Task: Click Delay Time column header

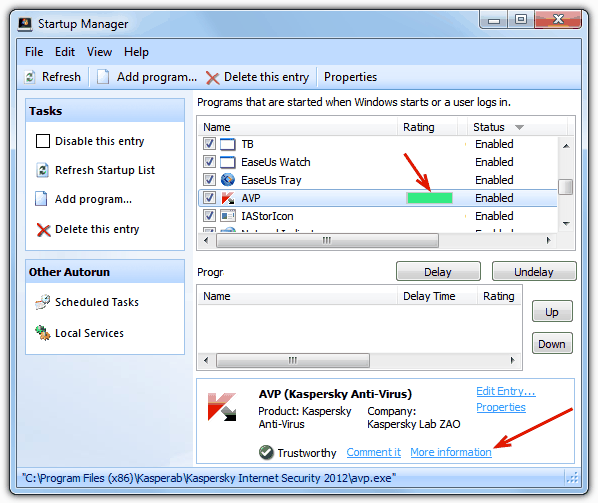Action: (x=437, y=296)
